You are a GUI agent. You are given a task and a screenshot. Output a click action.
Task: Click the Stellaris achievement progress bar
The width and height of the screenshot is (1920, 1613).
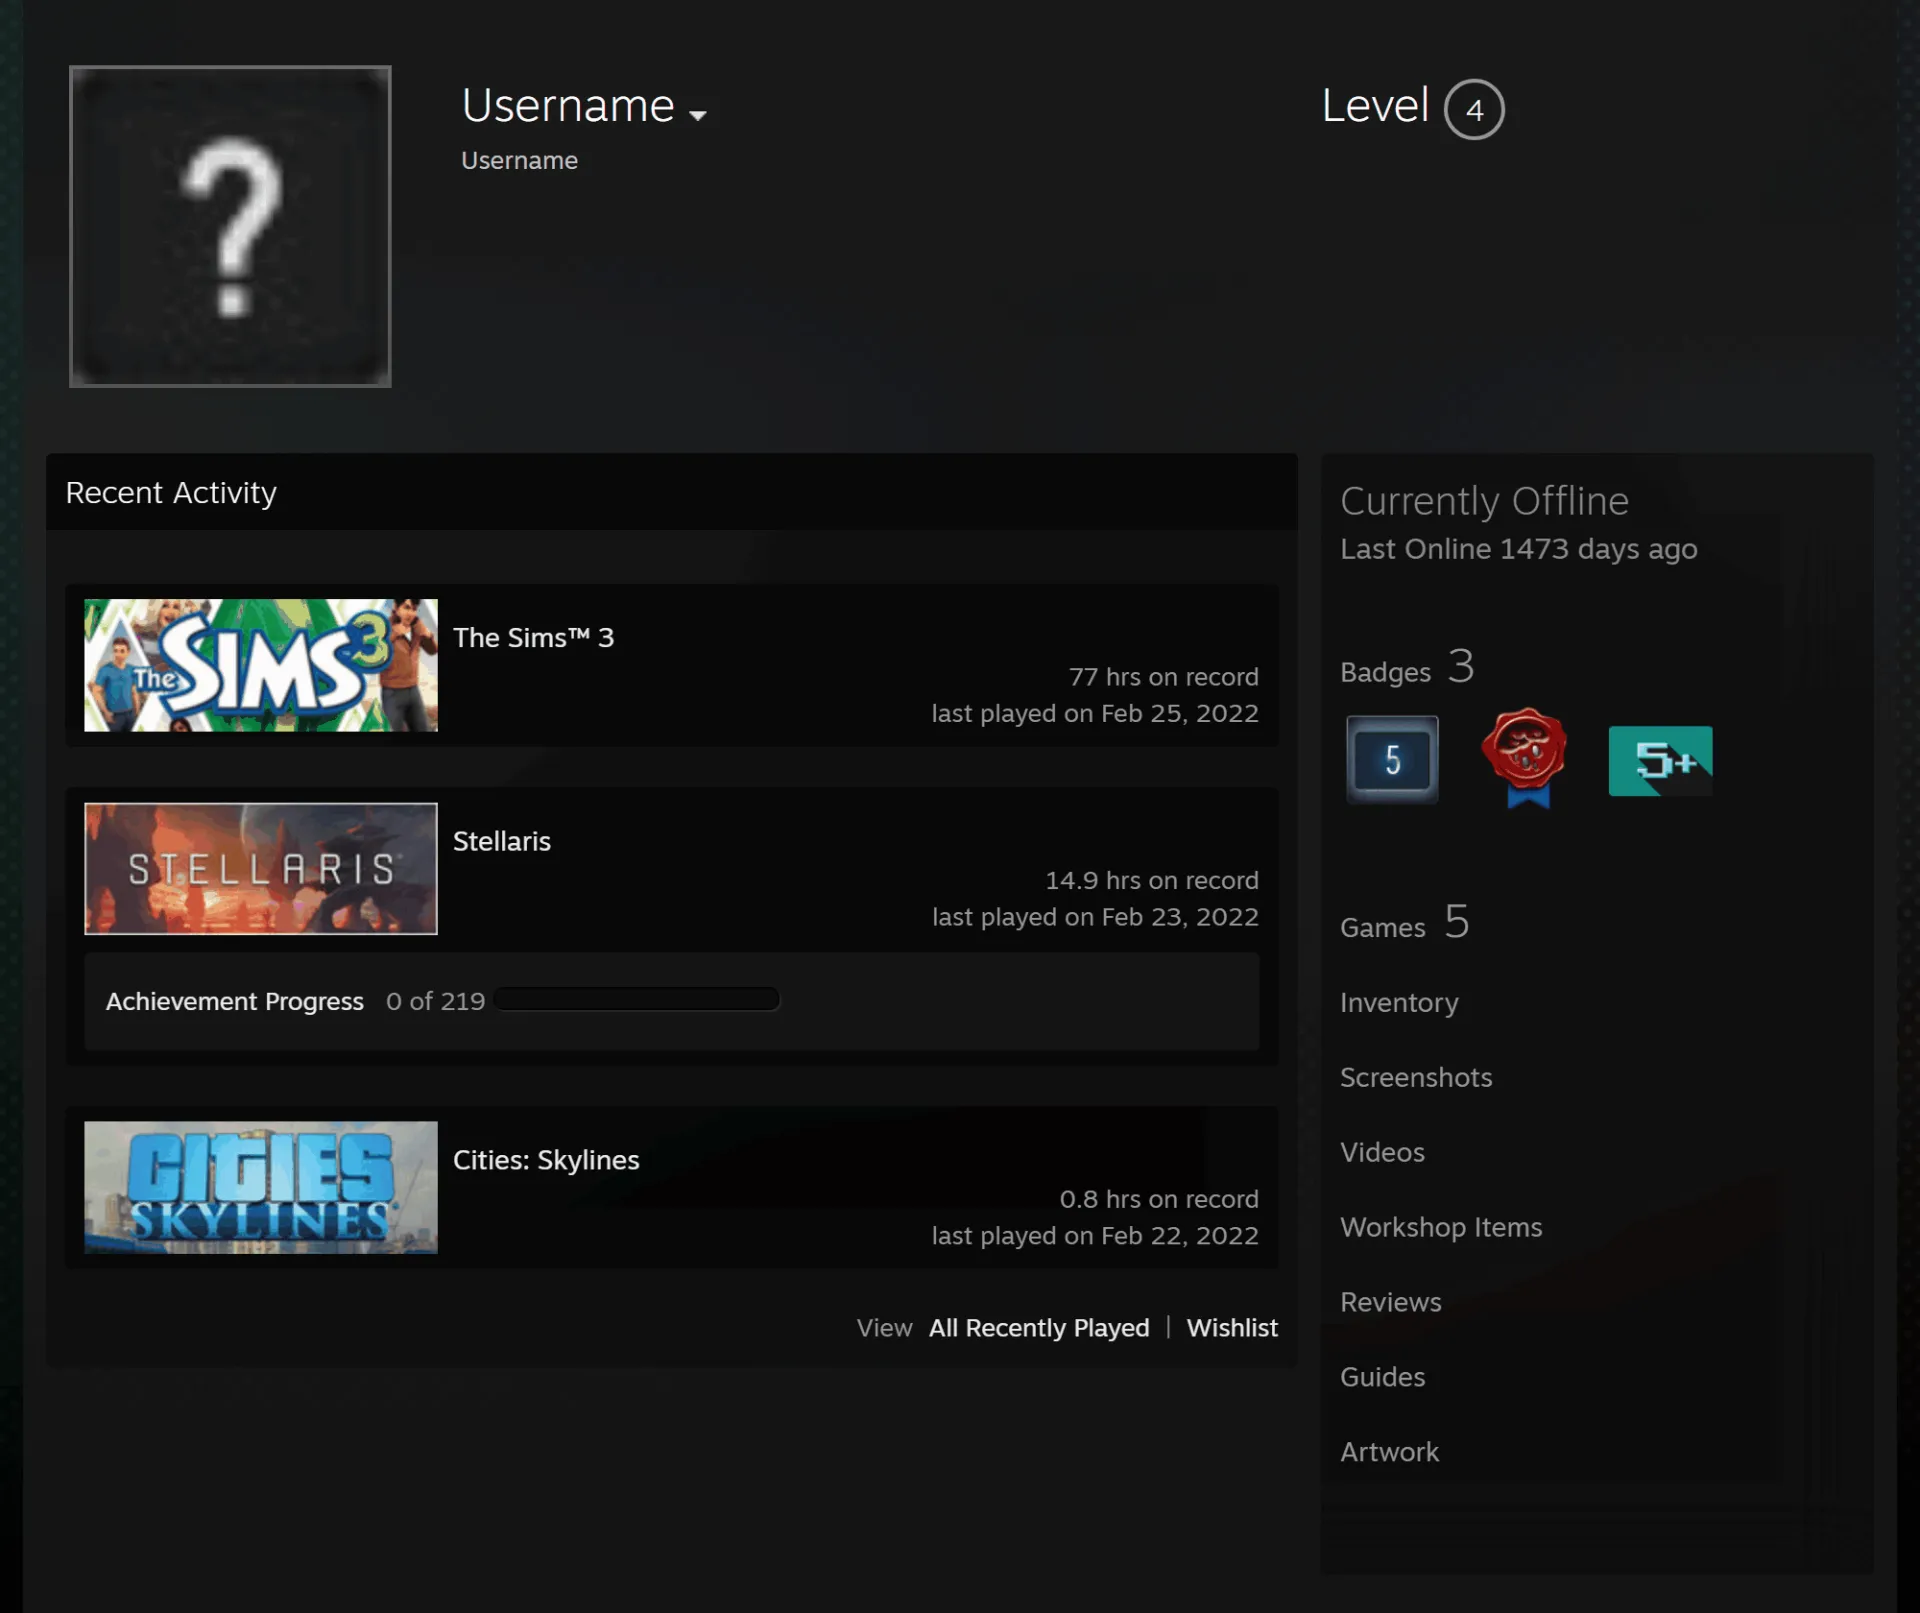pyautogui.click(x=637, y=999)
